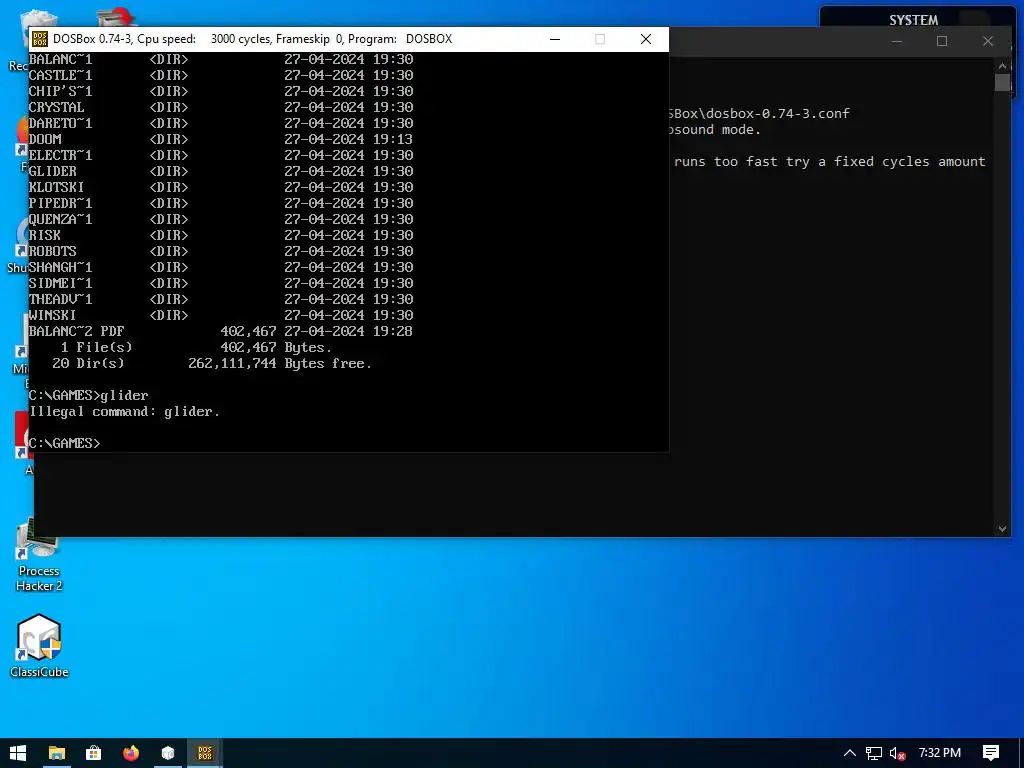Viewport: 1024px width, 768px height.
Task: Click the status console scrollbar thumb
Action: pos(1002,83)
